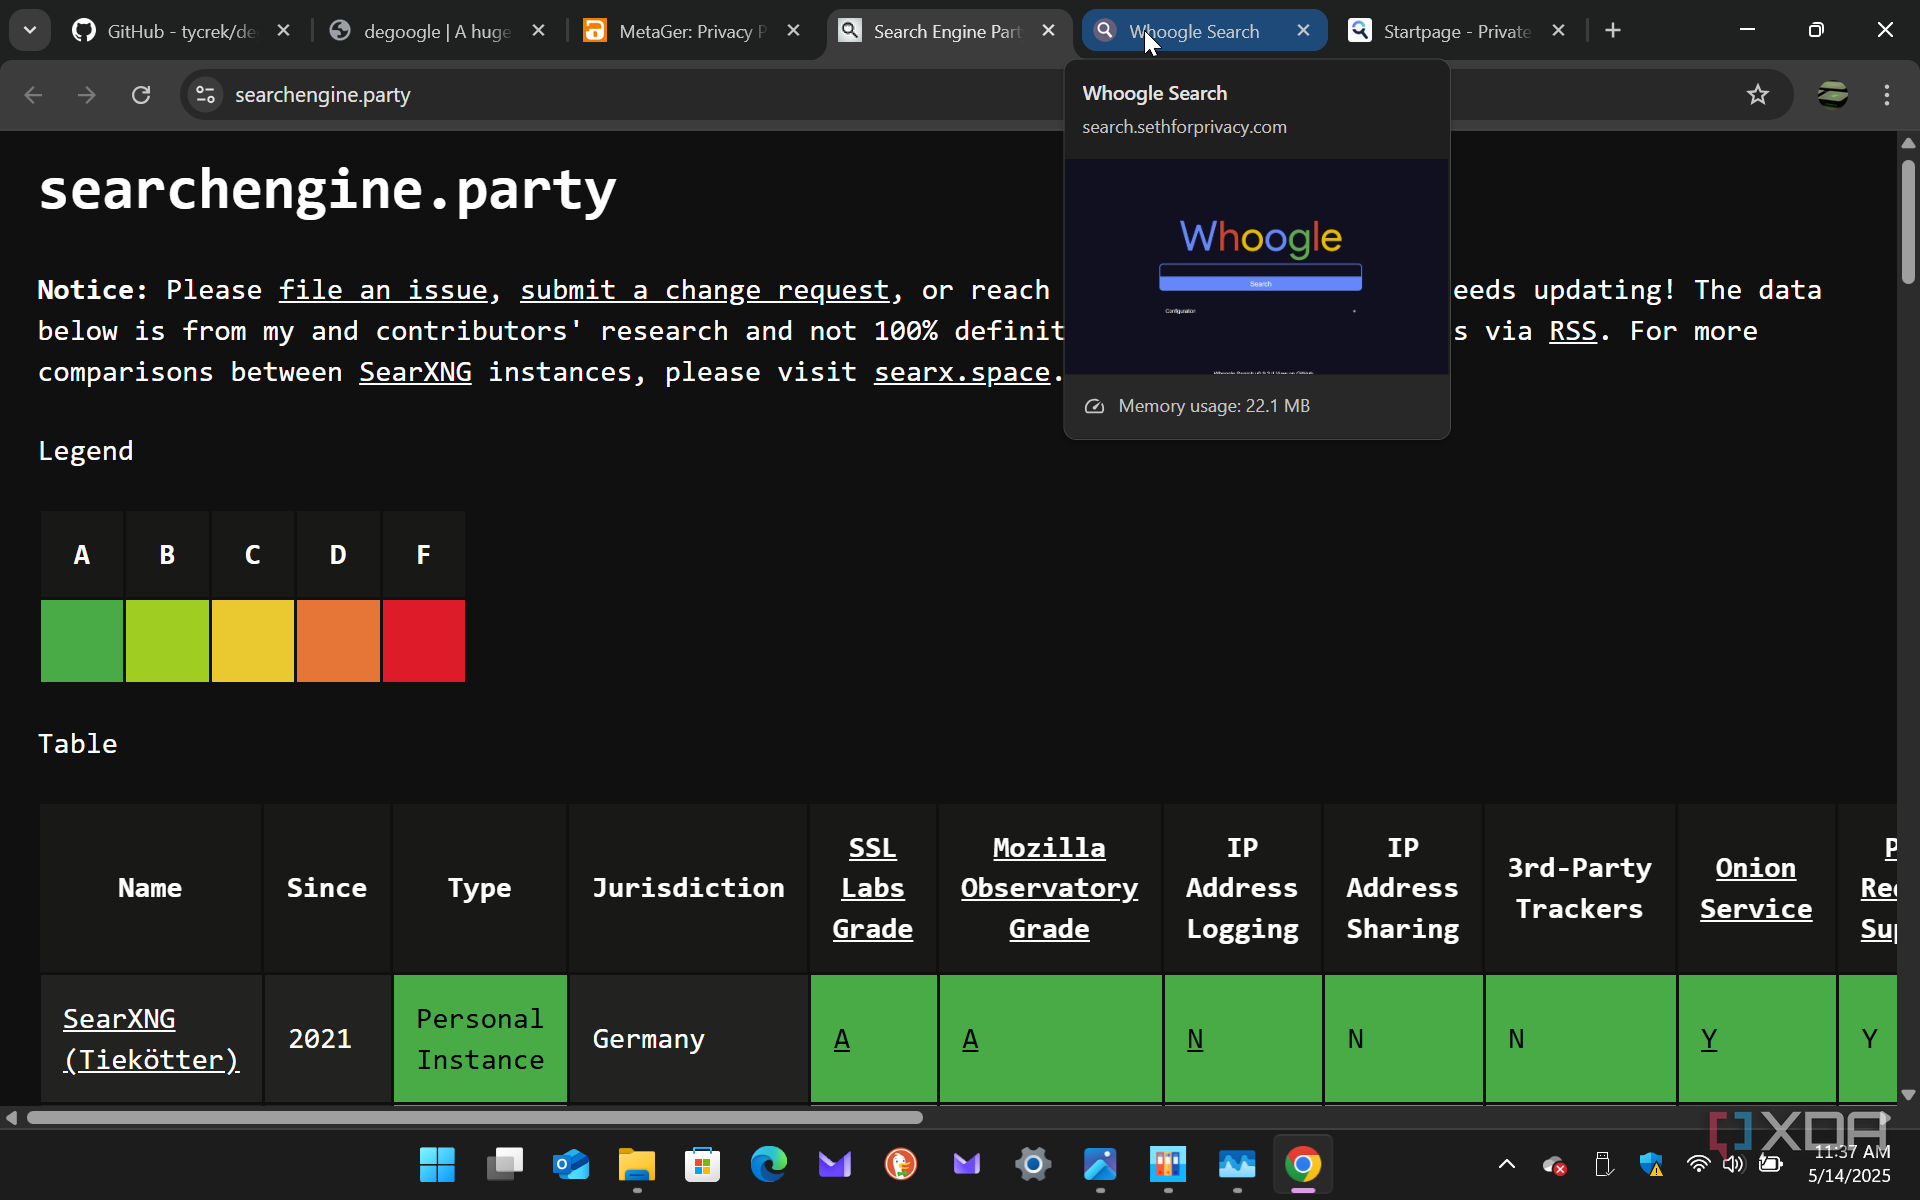The height and width of the screenshot is (1200, 1920).
Task: Open the SearXNG (Tiekötter) link
Action: coord(151,1039)
